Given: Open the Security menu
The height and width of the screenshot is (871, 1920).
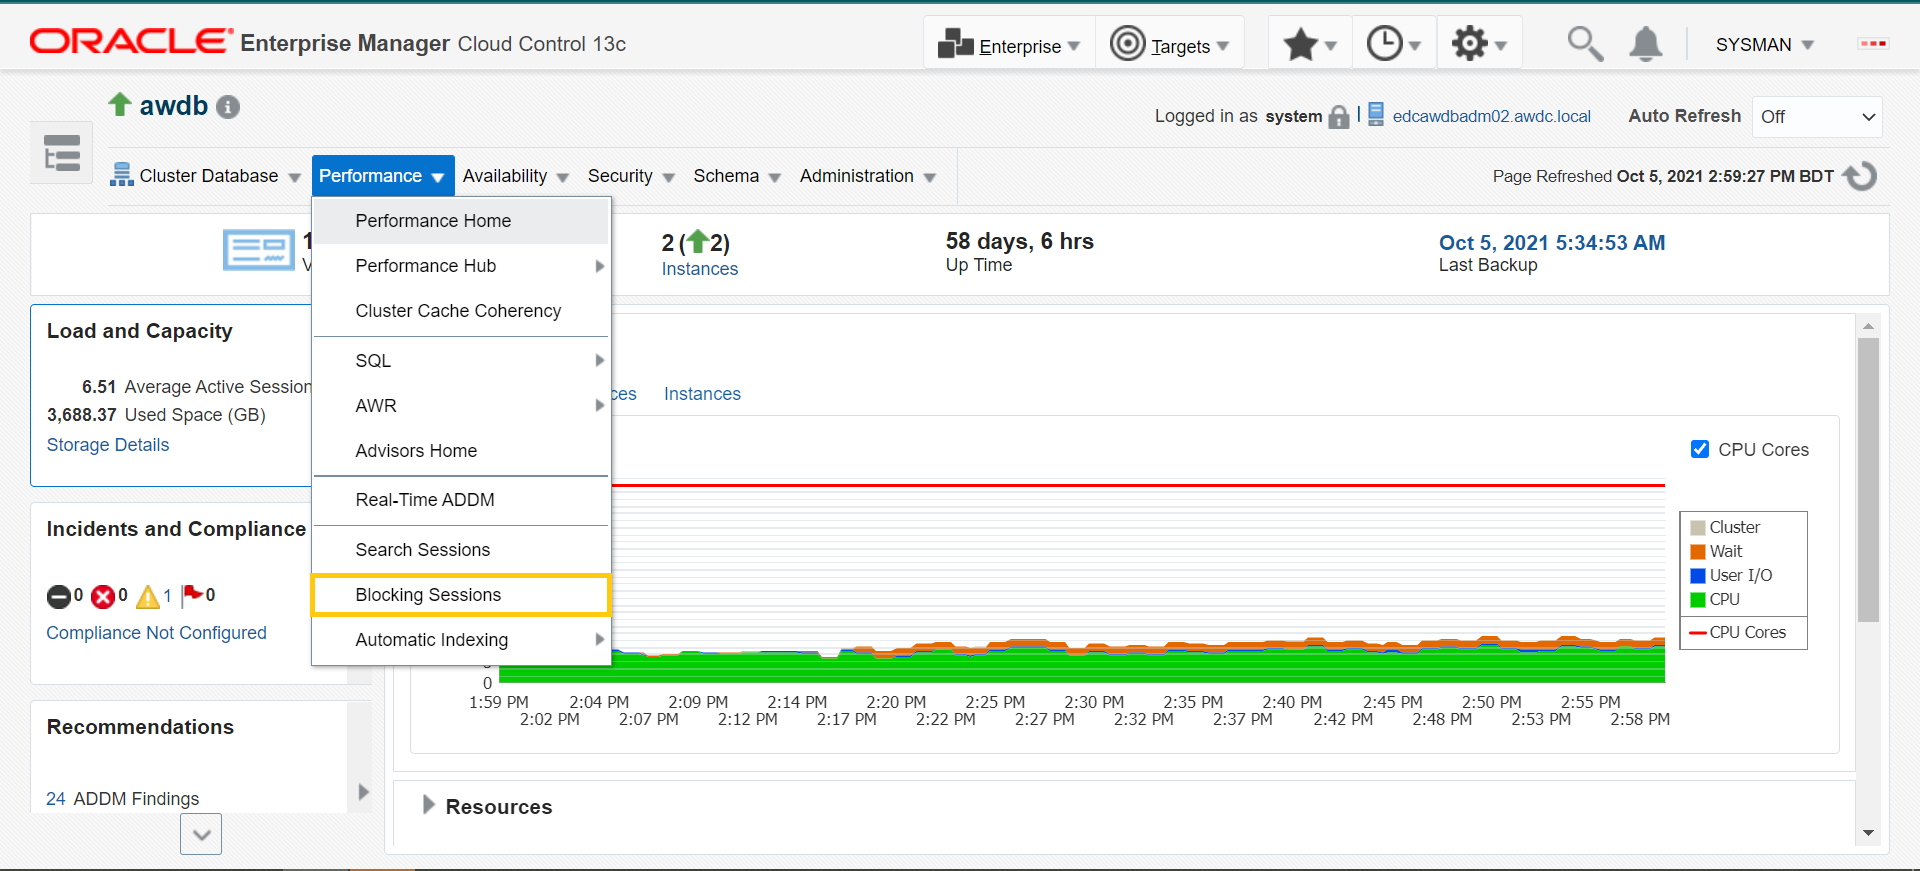Looking at the screenshot, I should pyautogui.click(x=631, y=176).
